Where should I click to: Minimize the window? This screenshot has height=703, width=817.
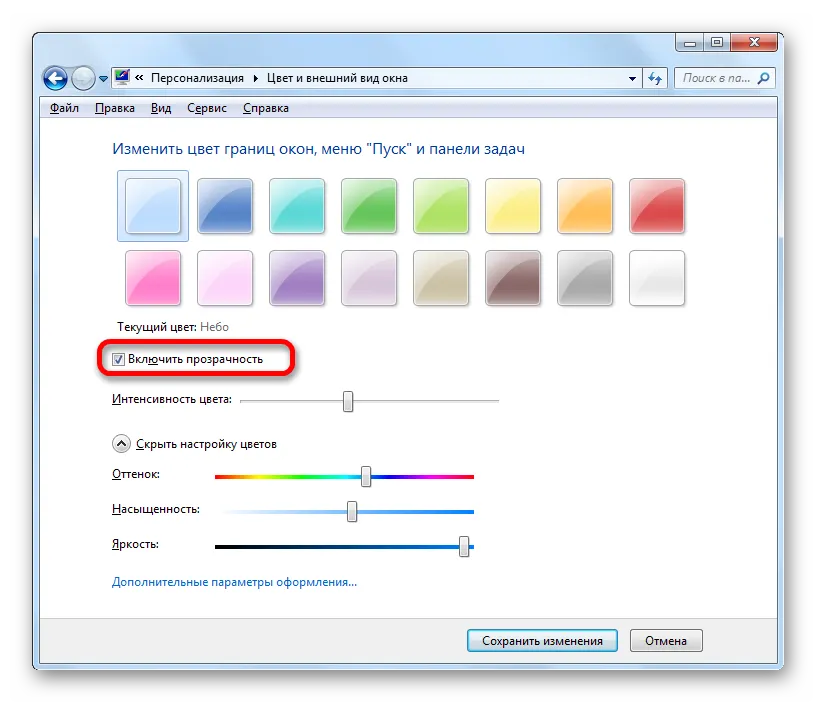[690, 43]
